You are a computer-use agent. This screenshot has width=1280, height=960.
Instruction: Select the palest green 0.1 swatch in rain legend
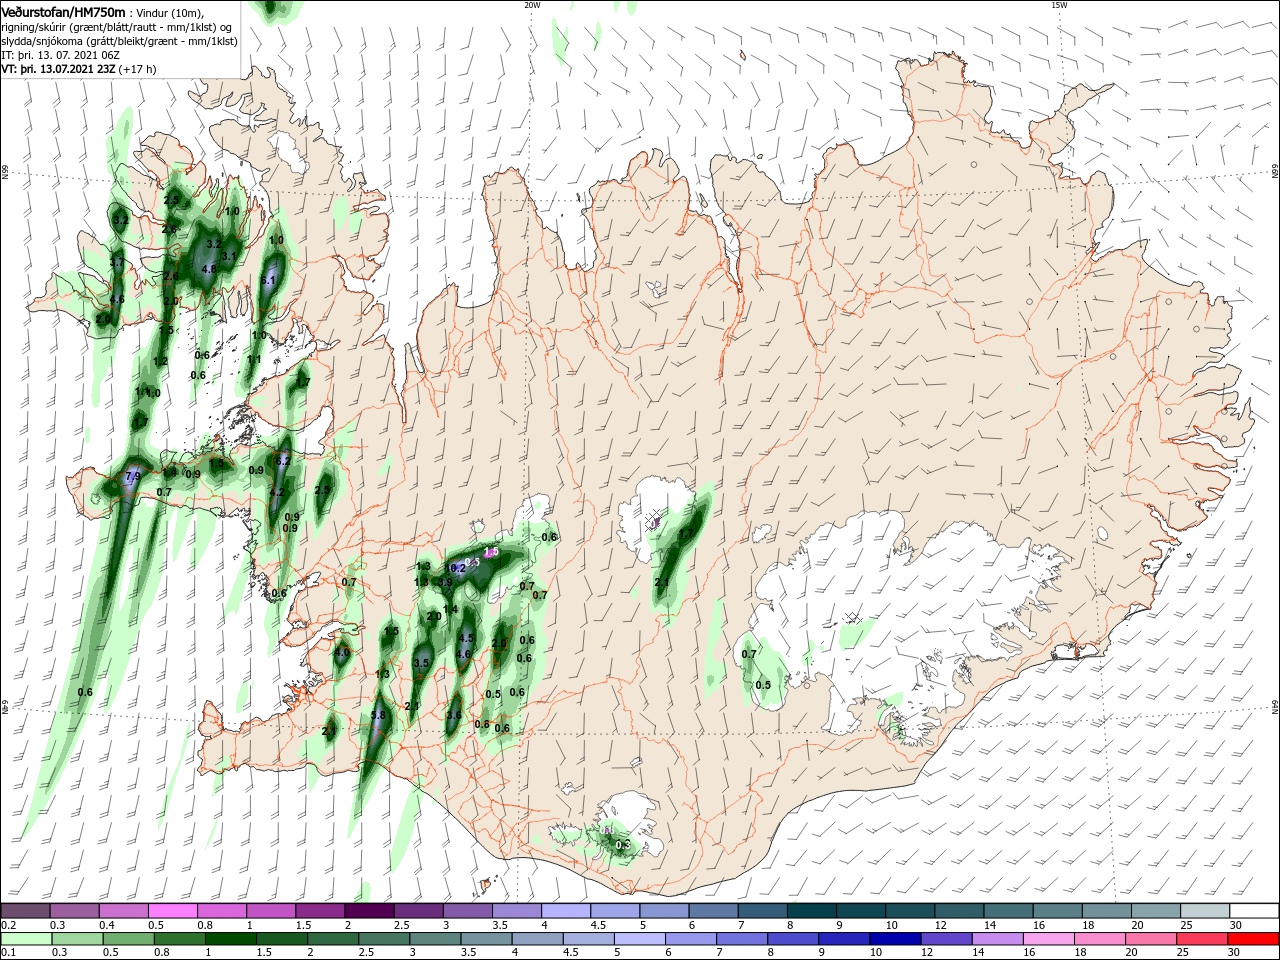click(x=25, y=939)
